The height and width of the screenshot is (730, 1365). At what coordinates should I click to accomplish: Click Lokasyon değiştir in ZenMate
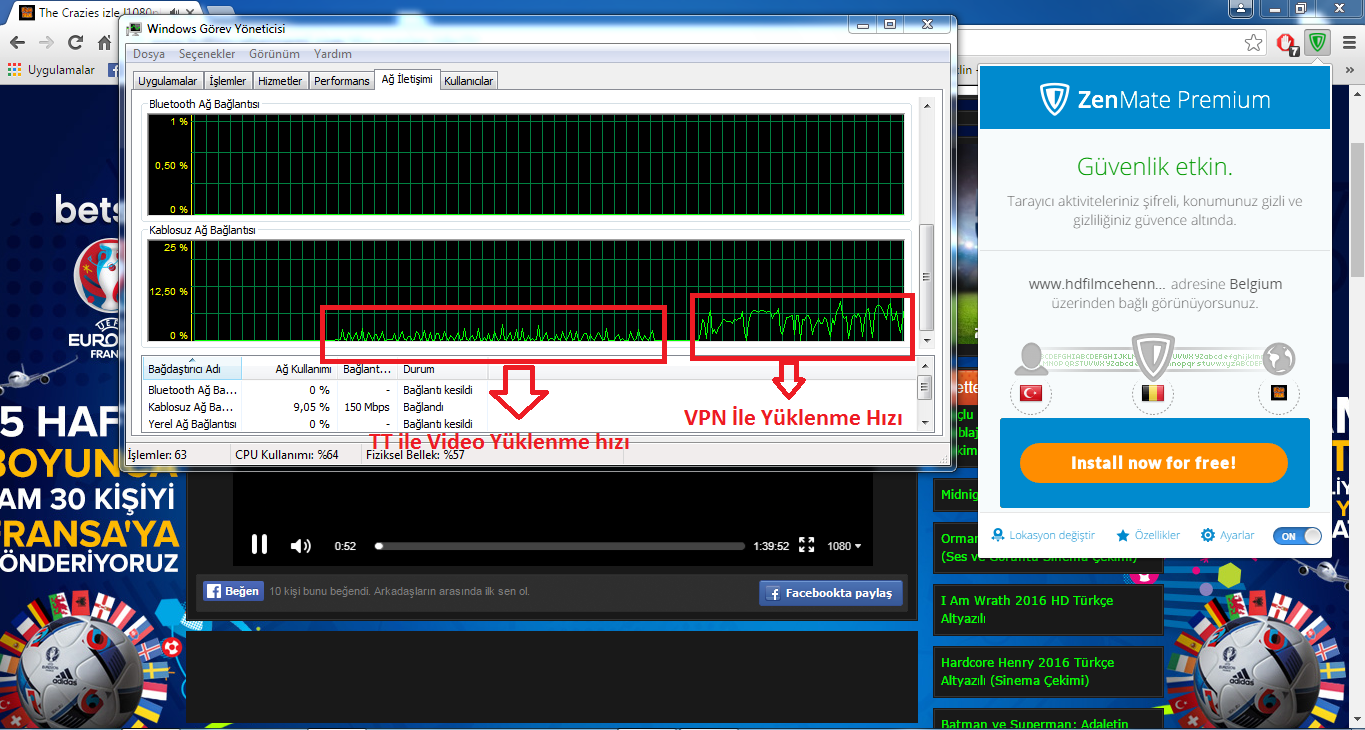(x=1043, y=536)
